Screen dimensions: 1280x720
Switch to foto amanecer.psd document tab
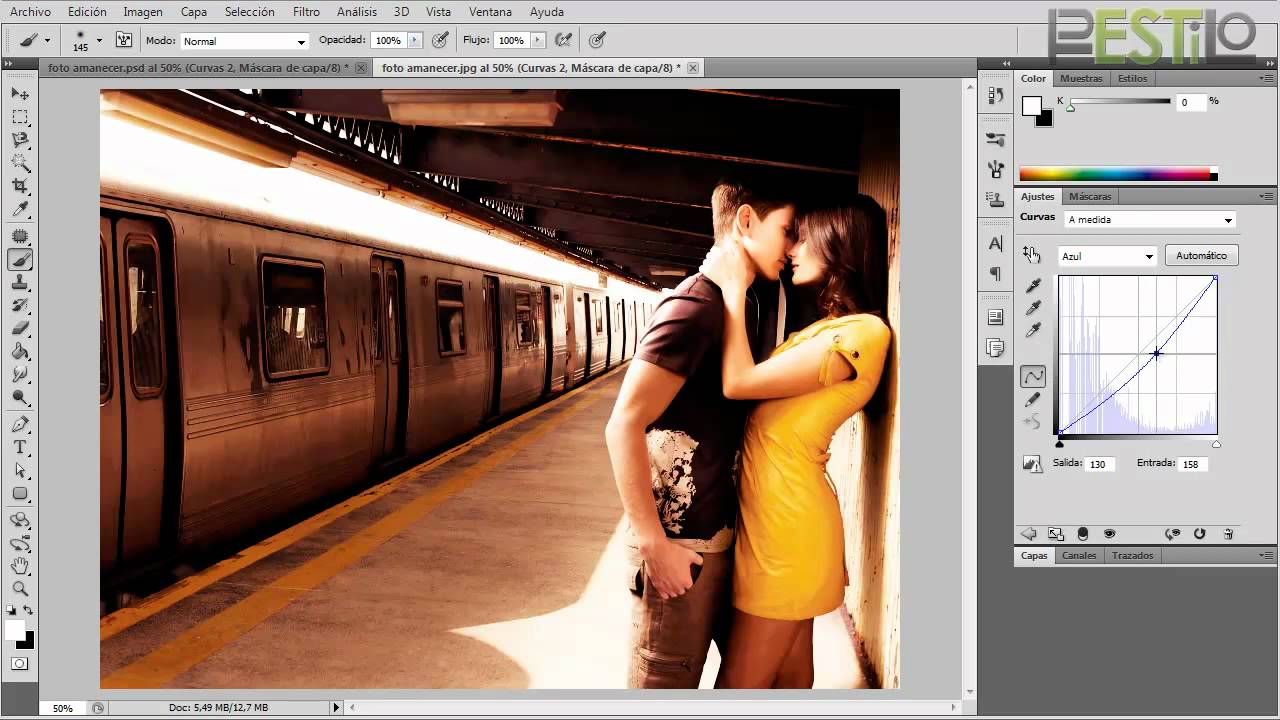tap(197, 67)
